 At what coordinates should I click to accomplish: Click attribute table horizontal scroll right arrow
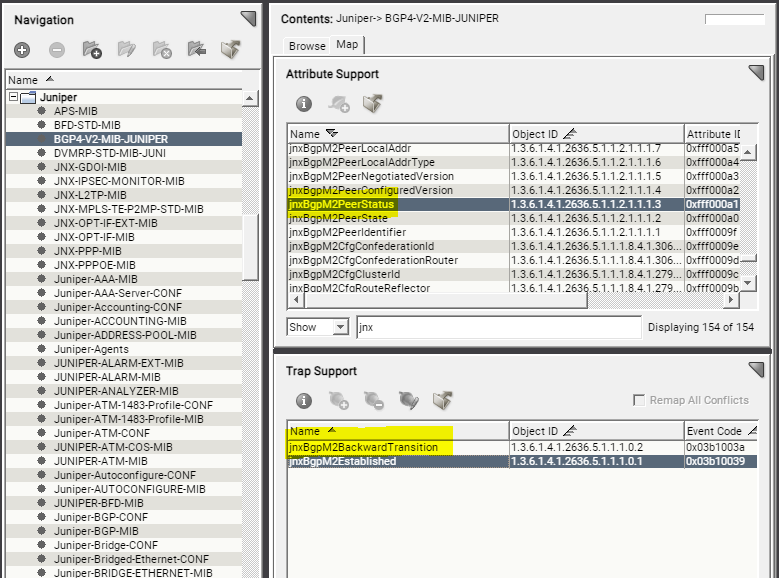(x=731, y=300)
